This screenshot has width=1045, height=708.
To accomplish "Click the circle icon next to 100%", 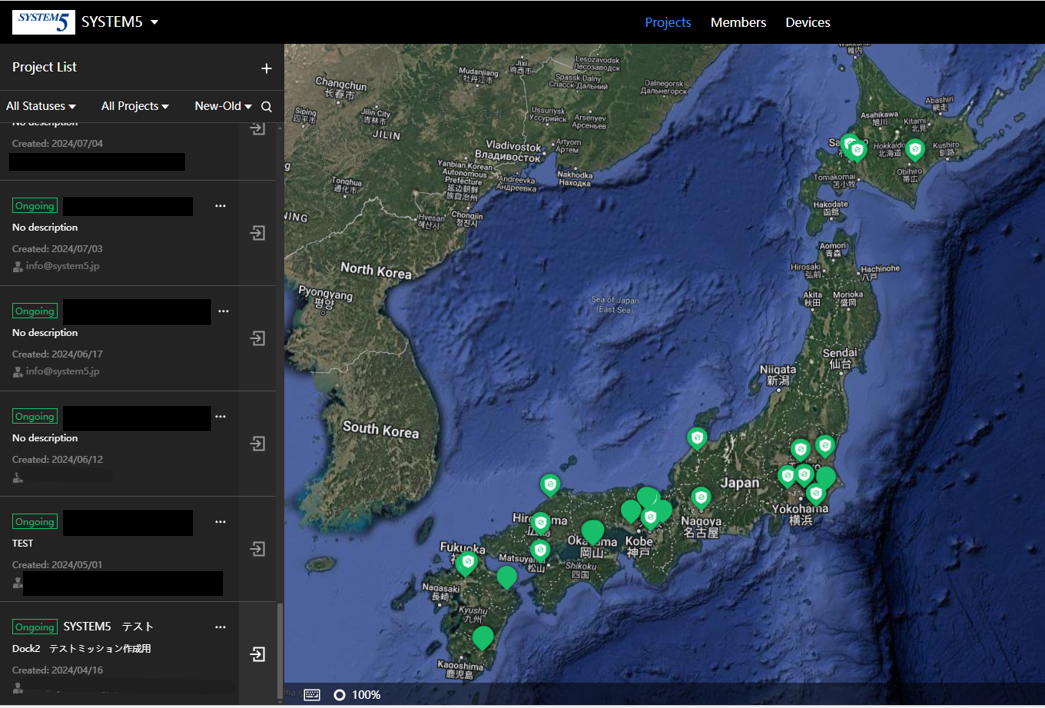I will [x=339, y=695].
